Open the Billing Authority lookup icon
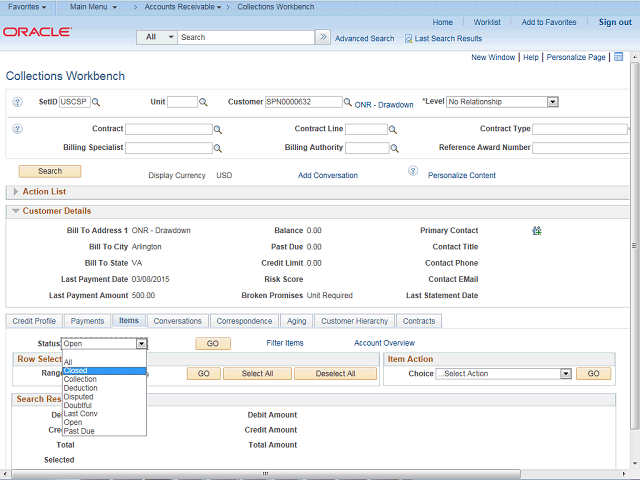The width and height of the screenshot is (640, 480). pos(393,148)
